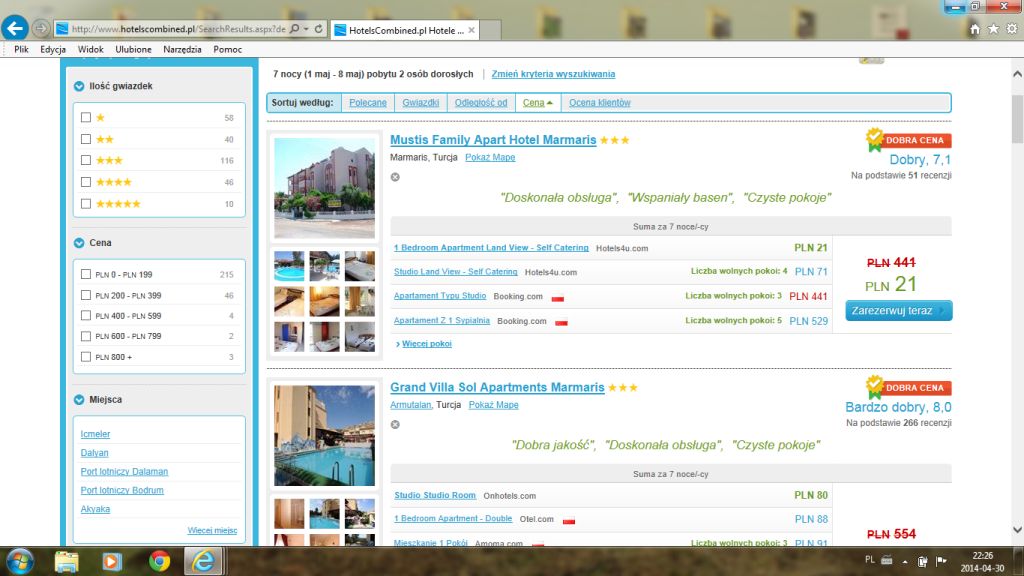Open Favorites star icon in browser toolbar
This screenshot has width=1024, height=576.
pyautogui.click(x=993, y=29)
